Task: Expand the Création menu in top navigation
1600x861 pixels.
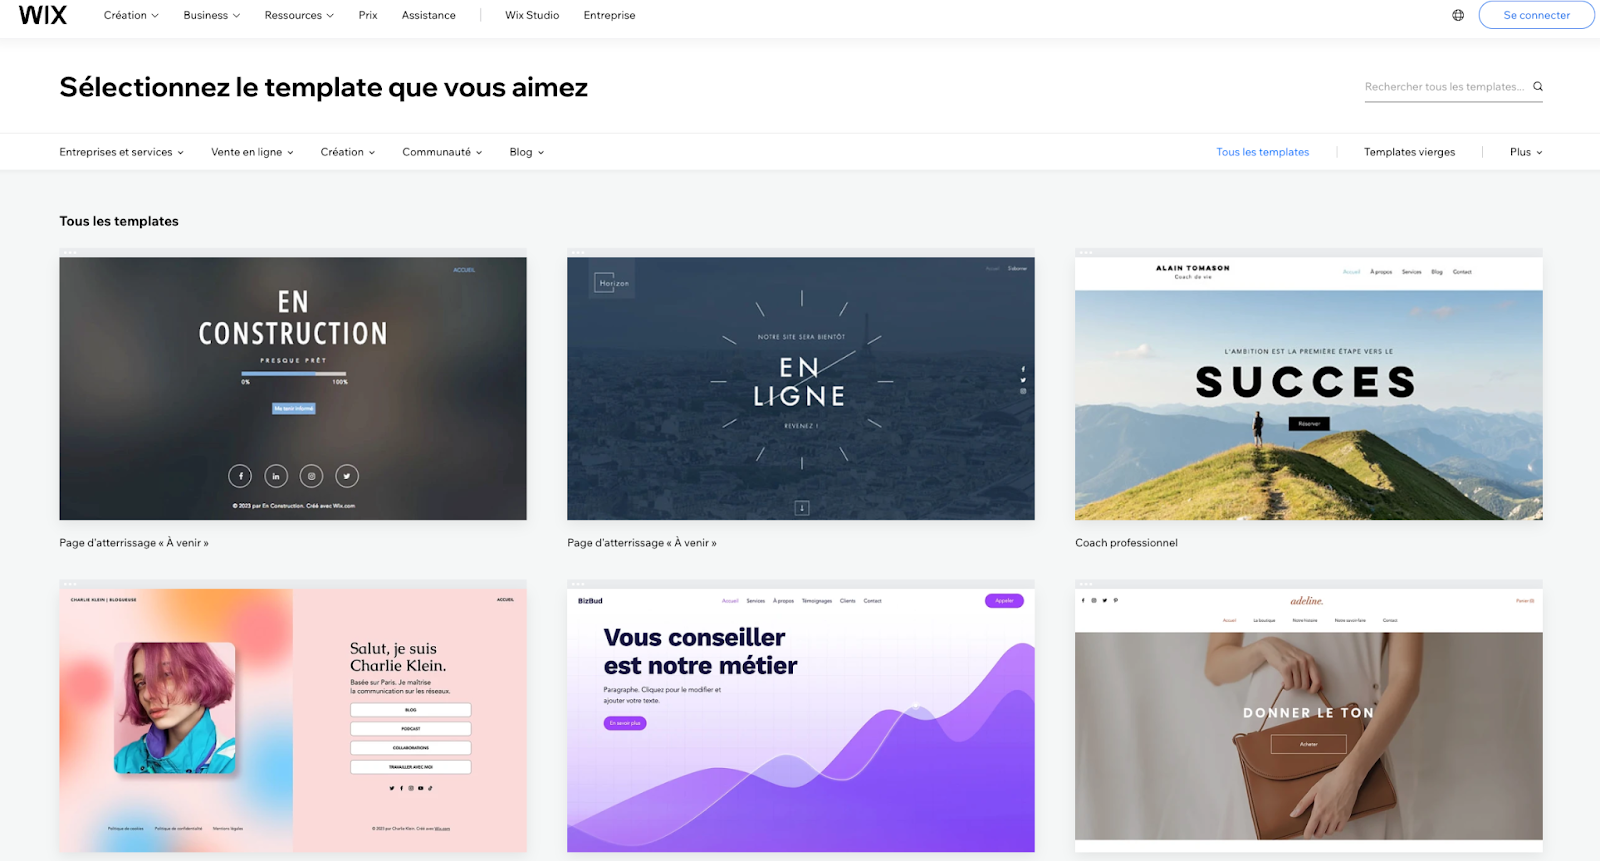Action: click(x=131, y=15)
